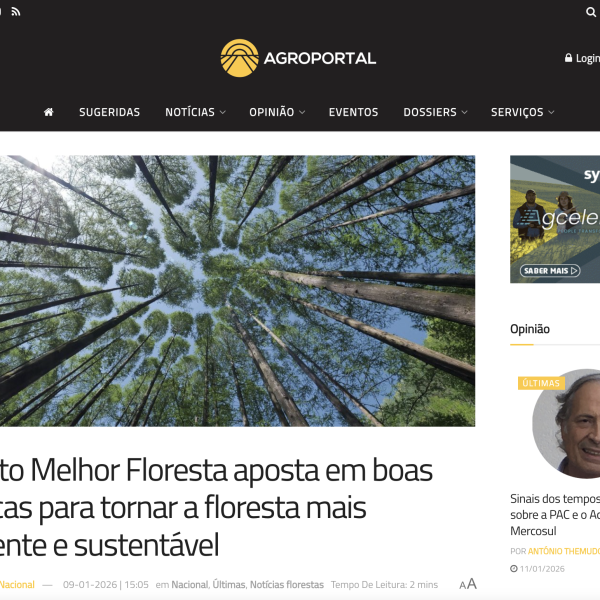This screenshot has width=600, height=600.
Task: Expand the Notícias dropdown chevron
Action: tap(223, 112)
